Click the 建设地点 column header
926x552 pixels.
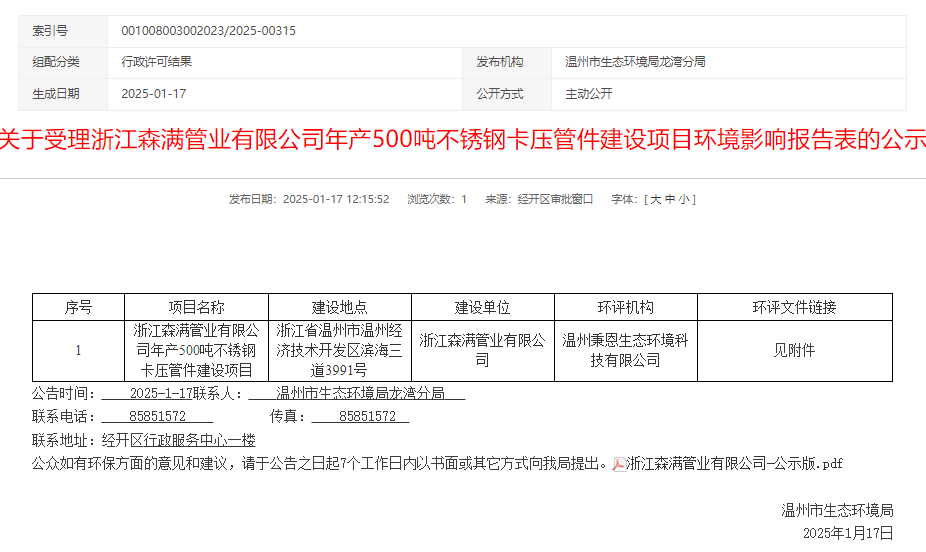(340, 307)
